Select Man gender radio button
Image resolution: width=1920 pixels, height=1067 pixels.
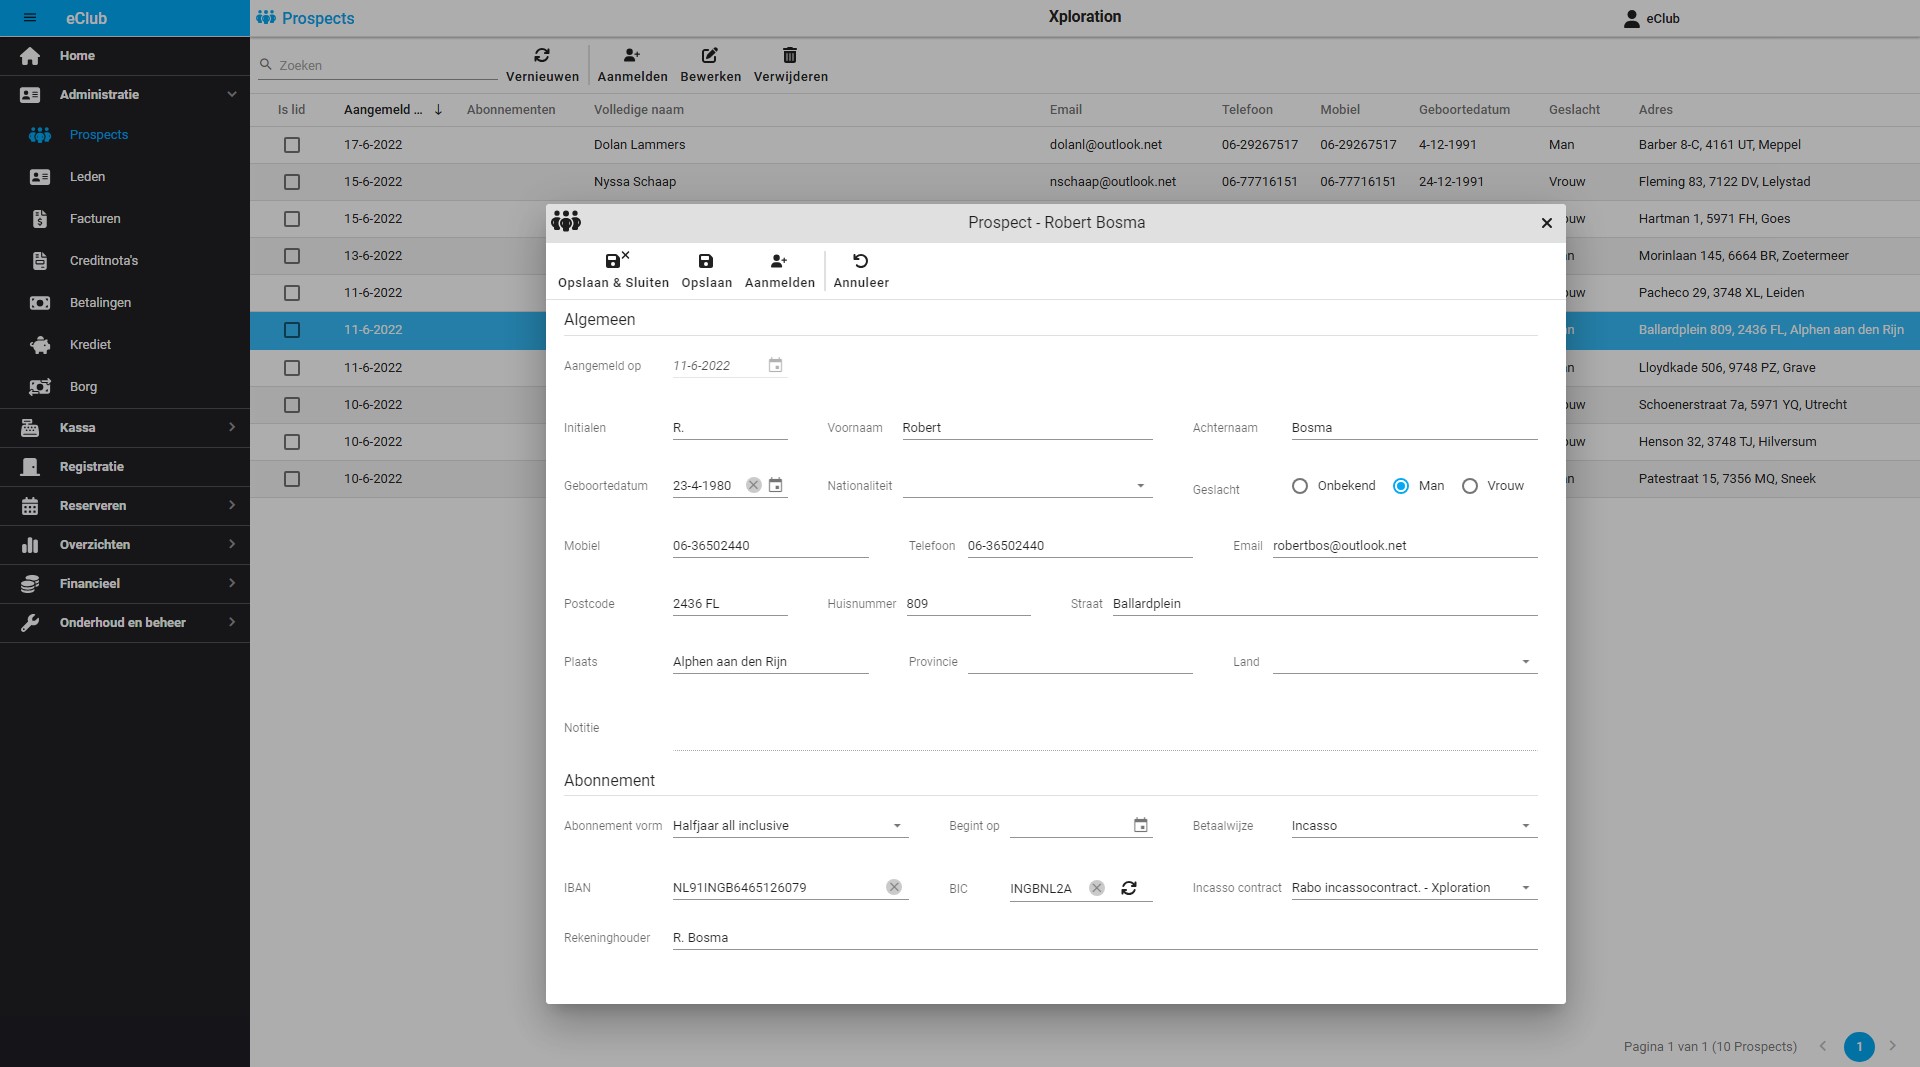pyautogui.click(x=1401, y=486)
